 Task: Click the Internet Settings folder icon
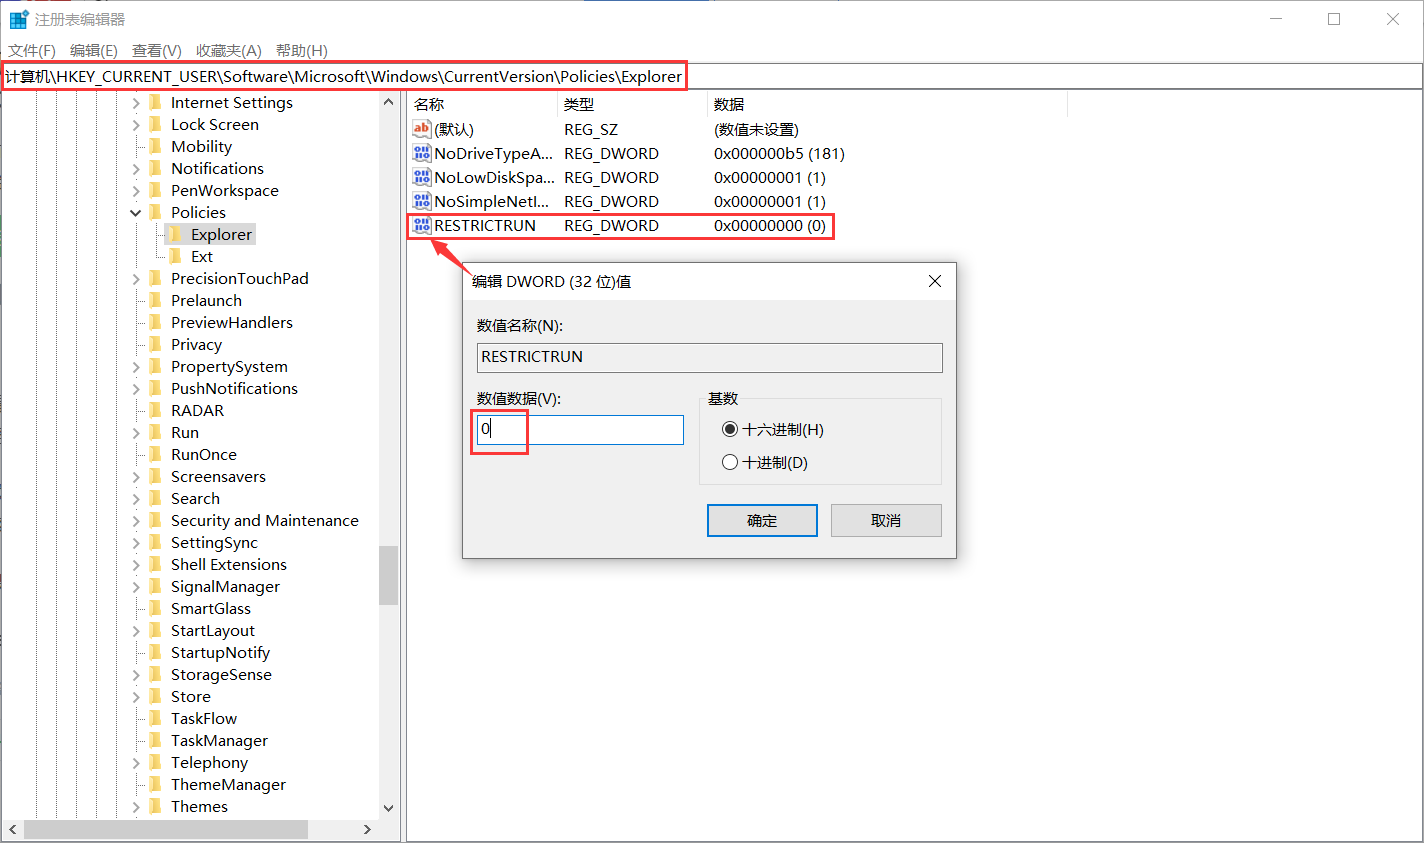click(x=155, y=102)
